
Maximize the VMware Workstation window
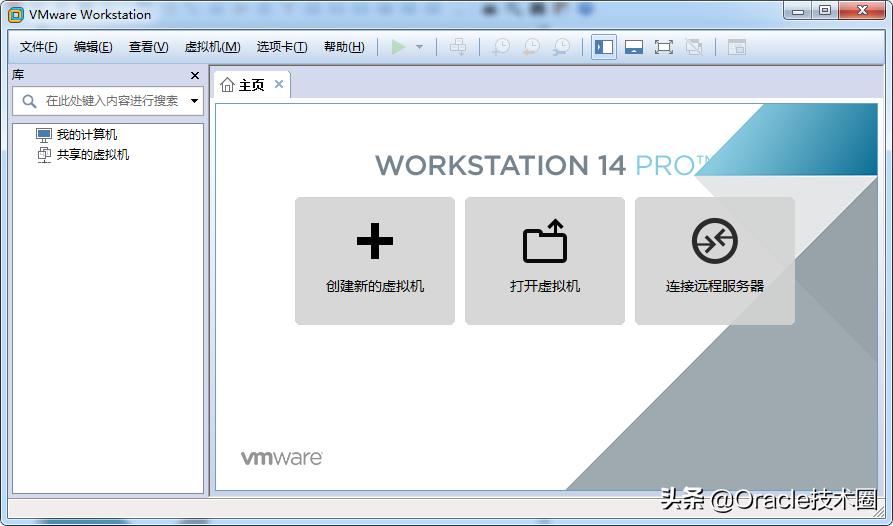825,10
